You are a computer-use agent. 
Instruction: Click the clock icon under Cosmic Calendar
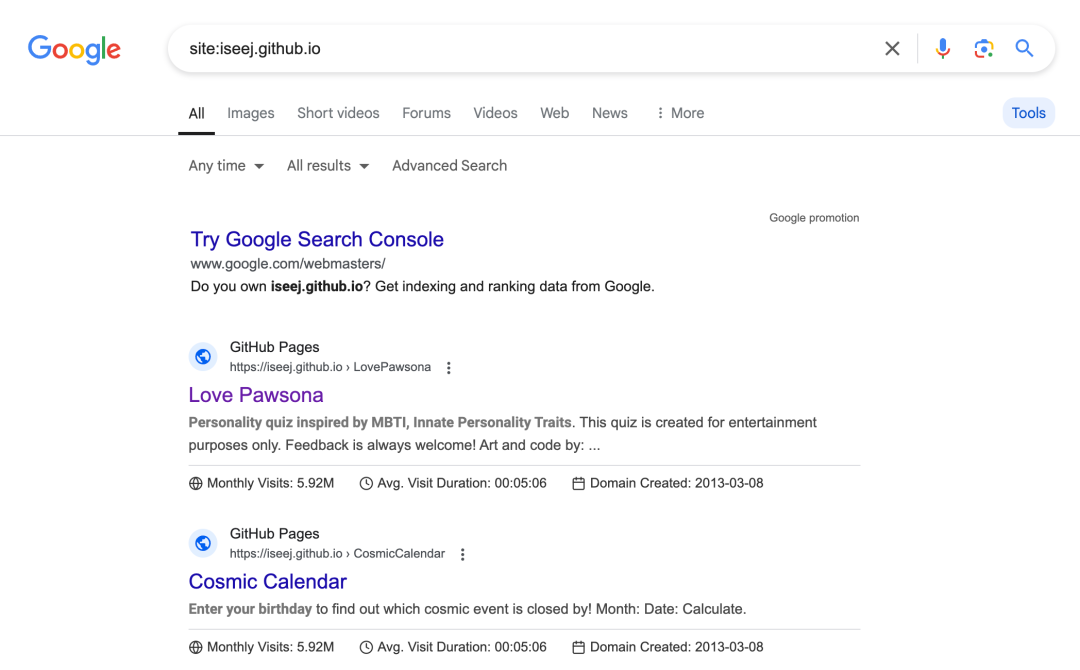[366, 647]
